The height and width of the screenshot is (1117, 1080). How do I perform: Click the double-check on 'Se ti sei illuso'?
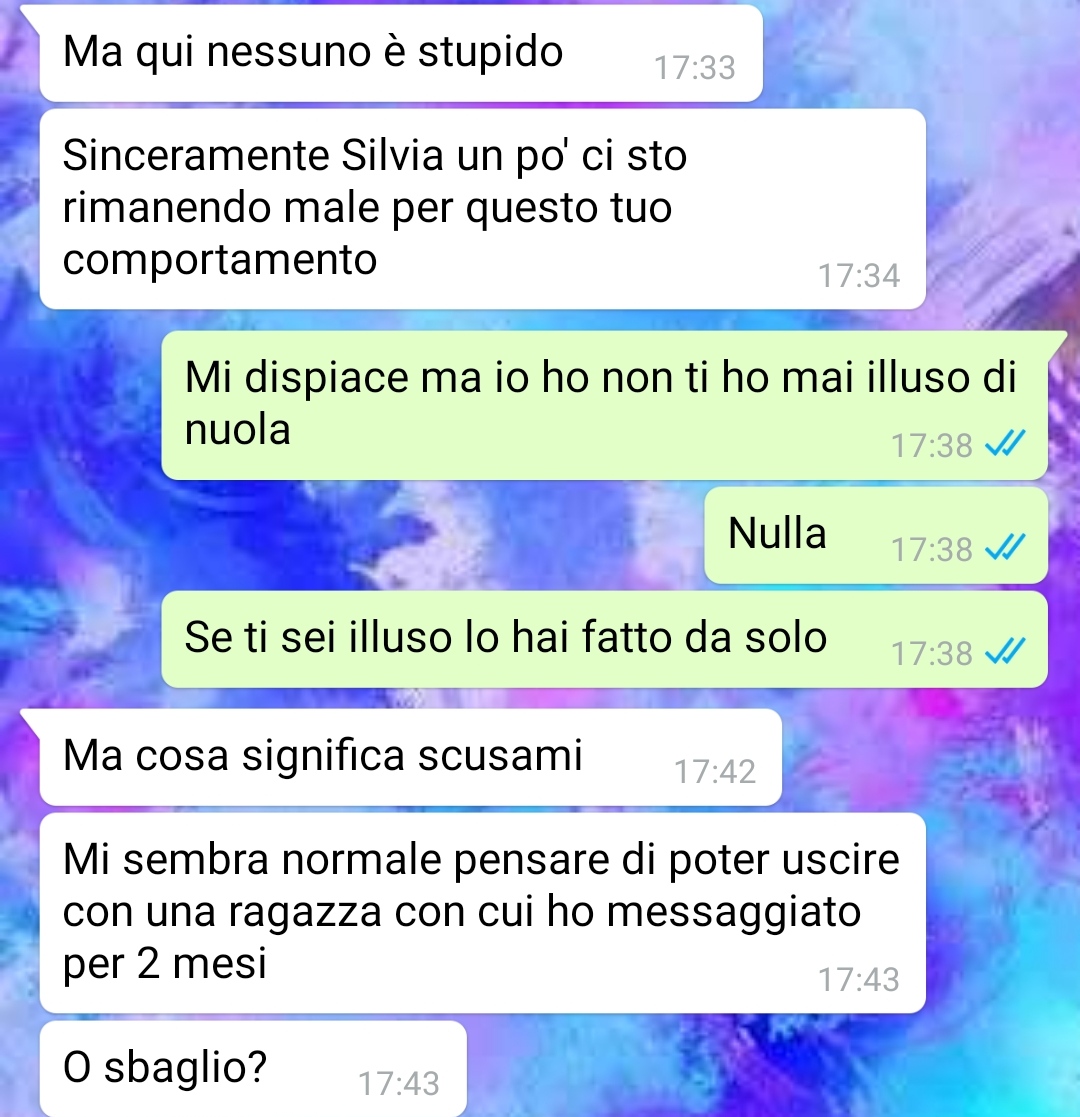pos(1004,652)
